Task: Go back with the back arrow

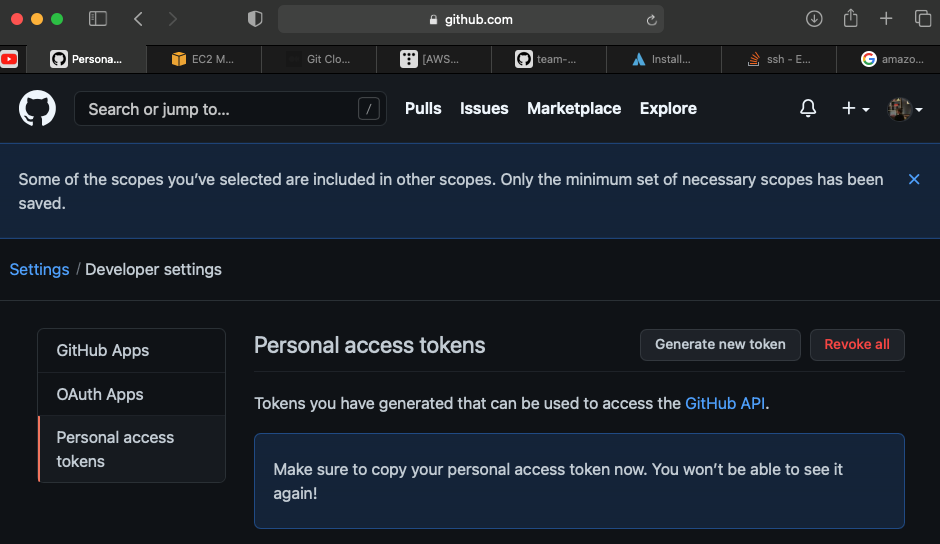Action: point(138,19)
